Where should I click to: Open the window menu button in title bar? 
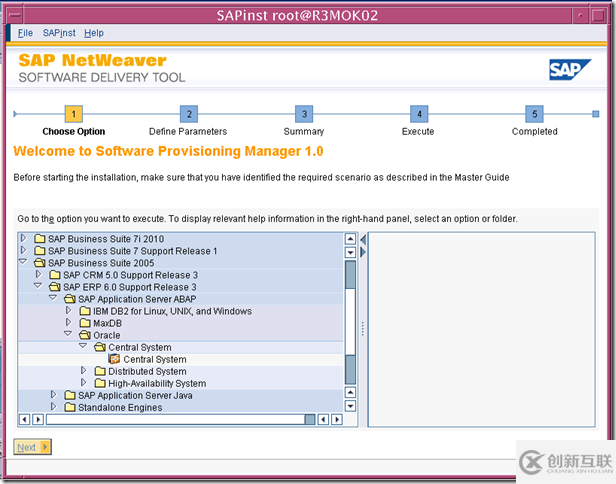(x=15, y=15)
